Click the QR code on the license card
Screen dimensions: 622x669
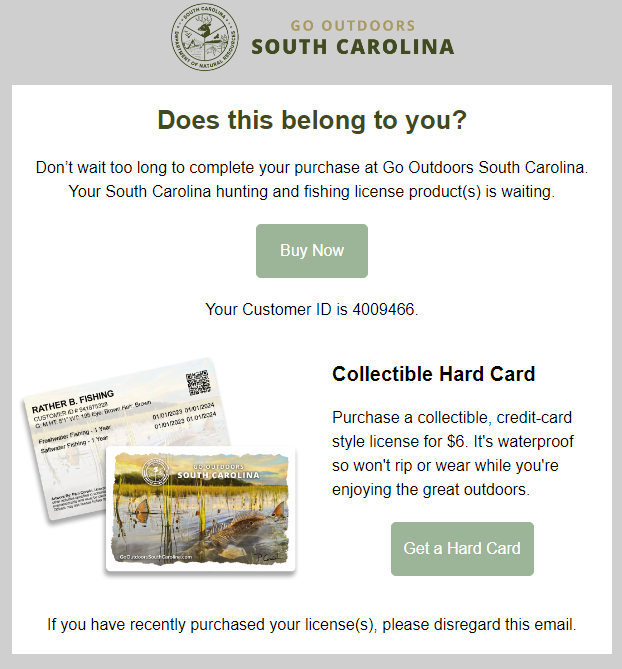click(x=198, y=382)
